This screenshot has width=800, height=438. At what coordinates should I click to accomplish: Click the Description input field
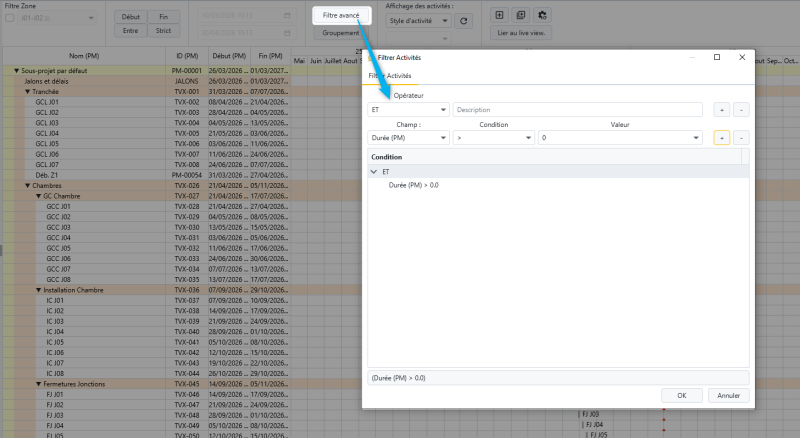[x=580, y=109]
